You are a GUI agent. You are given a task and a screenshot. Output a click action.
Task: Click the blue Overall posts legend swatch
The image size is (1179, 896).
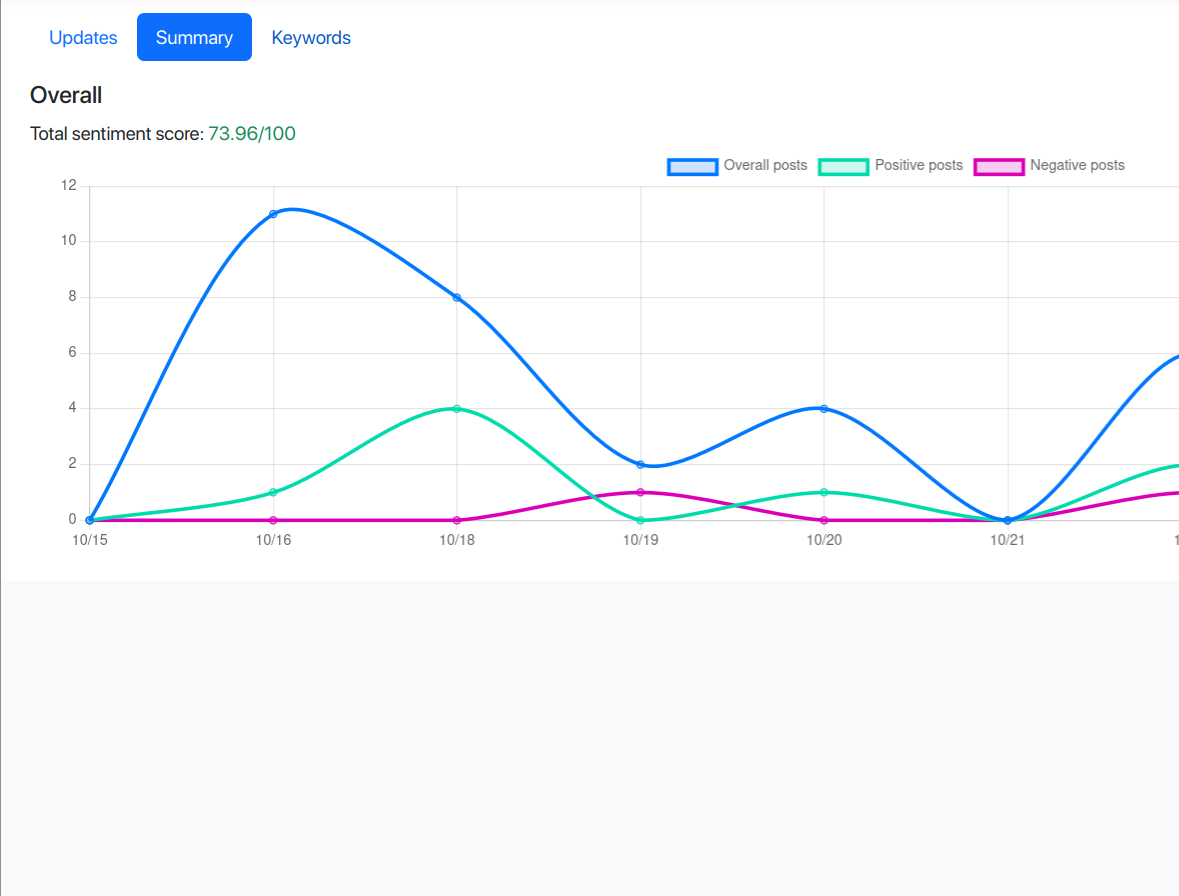pyautogui.click(x=692, y=166)
